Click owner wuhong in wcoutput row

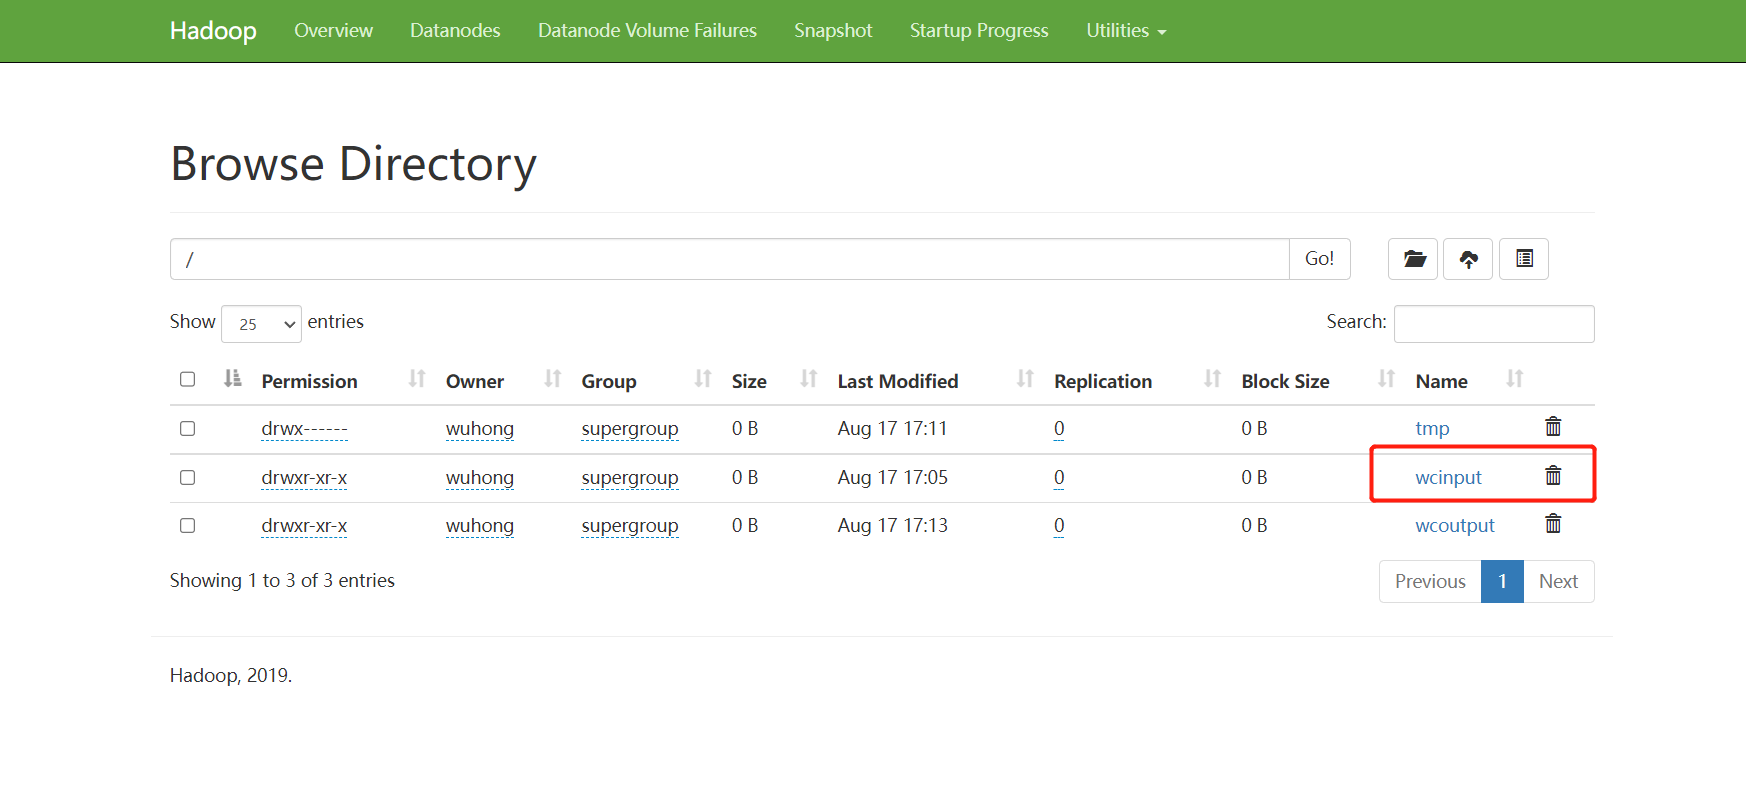[x=480, y=525]
